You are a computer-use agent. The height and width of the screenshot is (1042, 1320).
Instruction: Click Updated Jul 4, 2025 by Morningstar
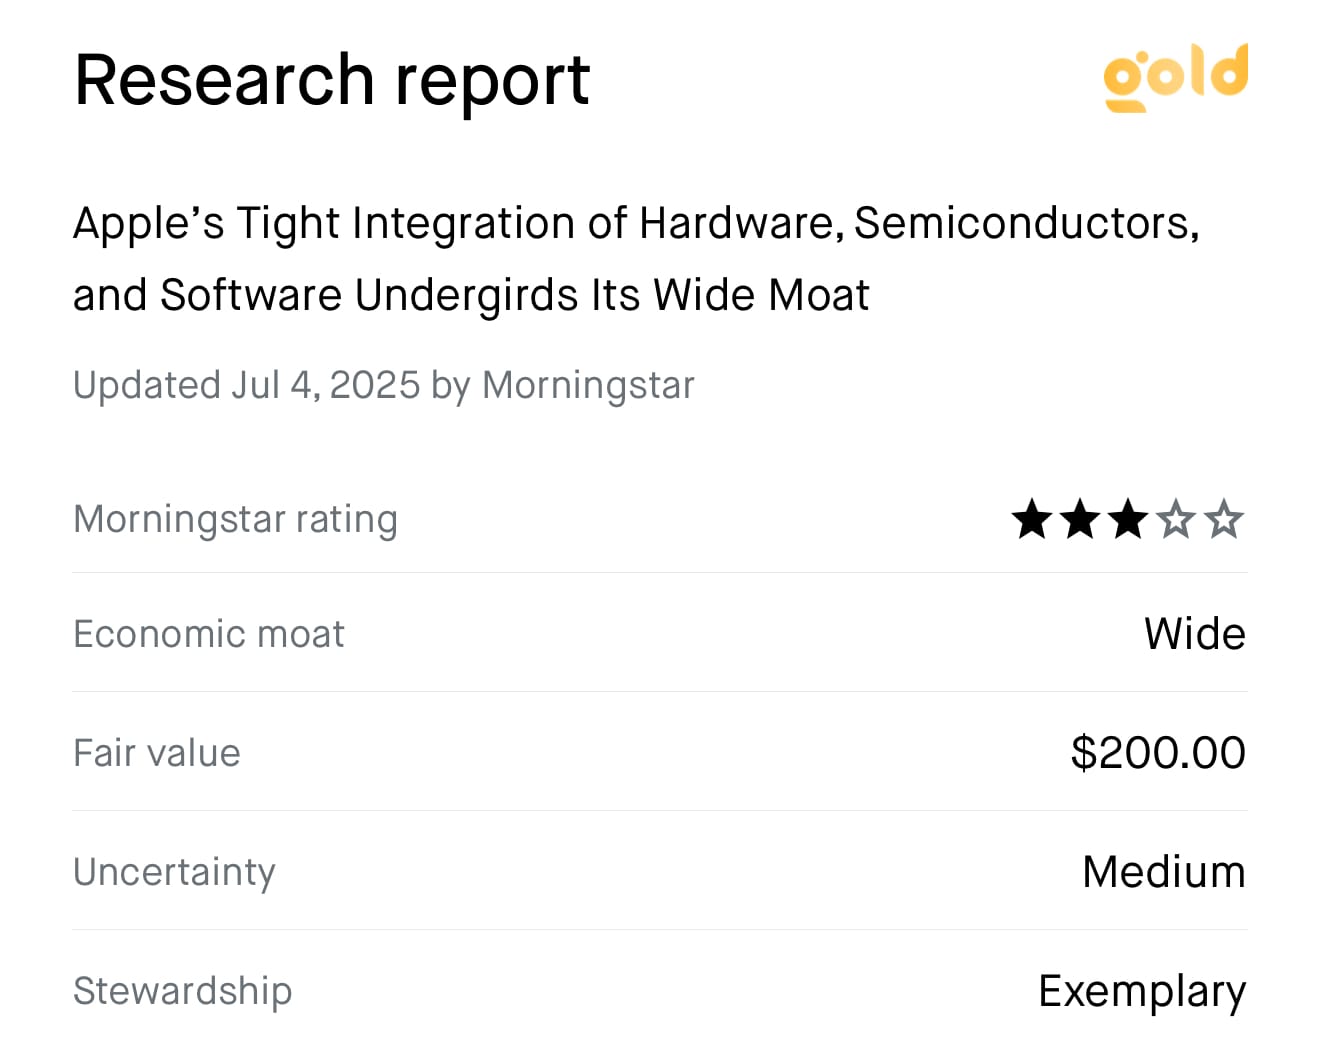pyautogui.click(x=384, y=386)
